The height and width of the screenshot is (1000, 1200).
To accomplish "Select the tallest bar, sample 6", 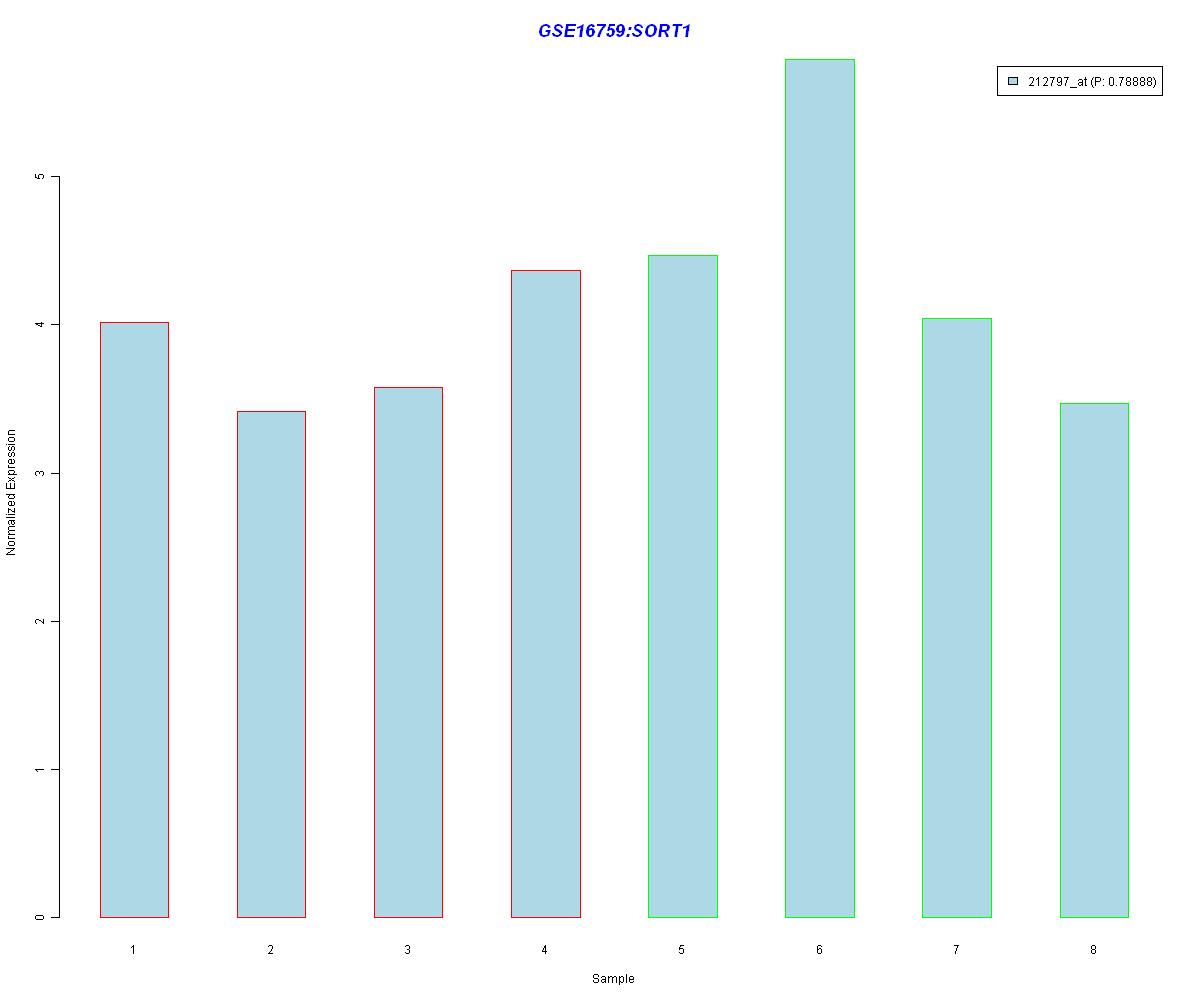I will pyautogui.click(x=820, y=488).
